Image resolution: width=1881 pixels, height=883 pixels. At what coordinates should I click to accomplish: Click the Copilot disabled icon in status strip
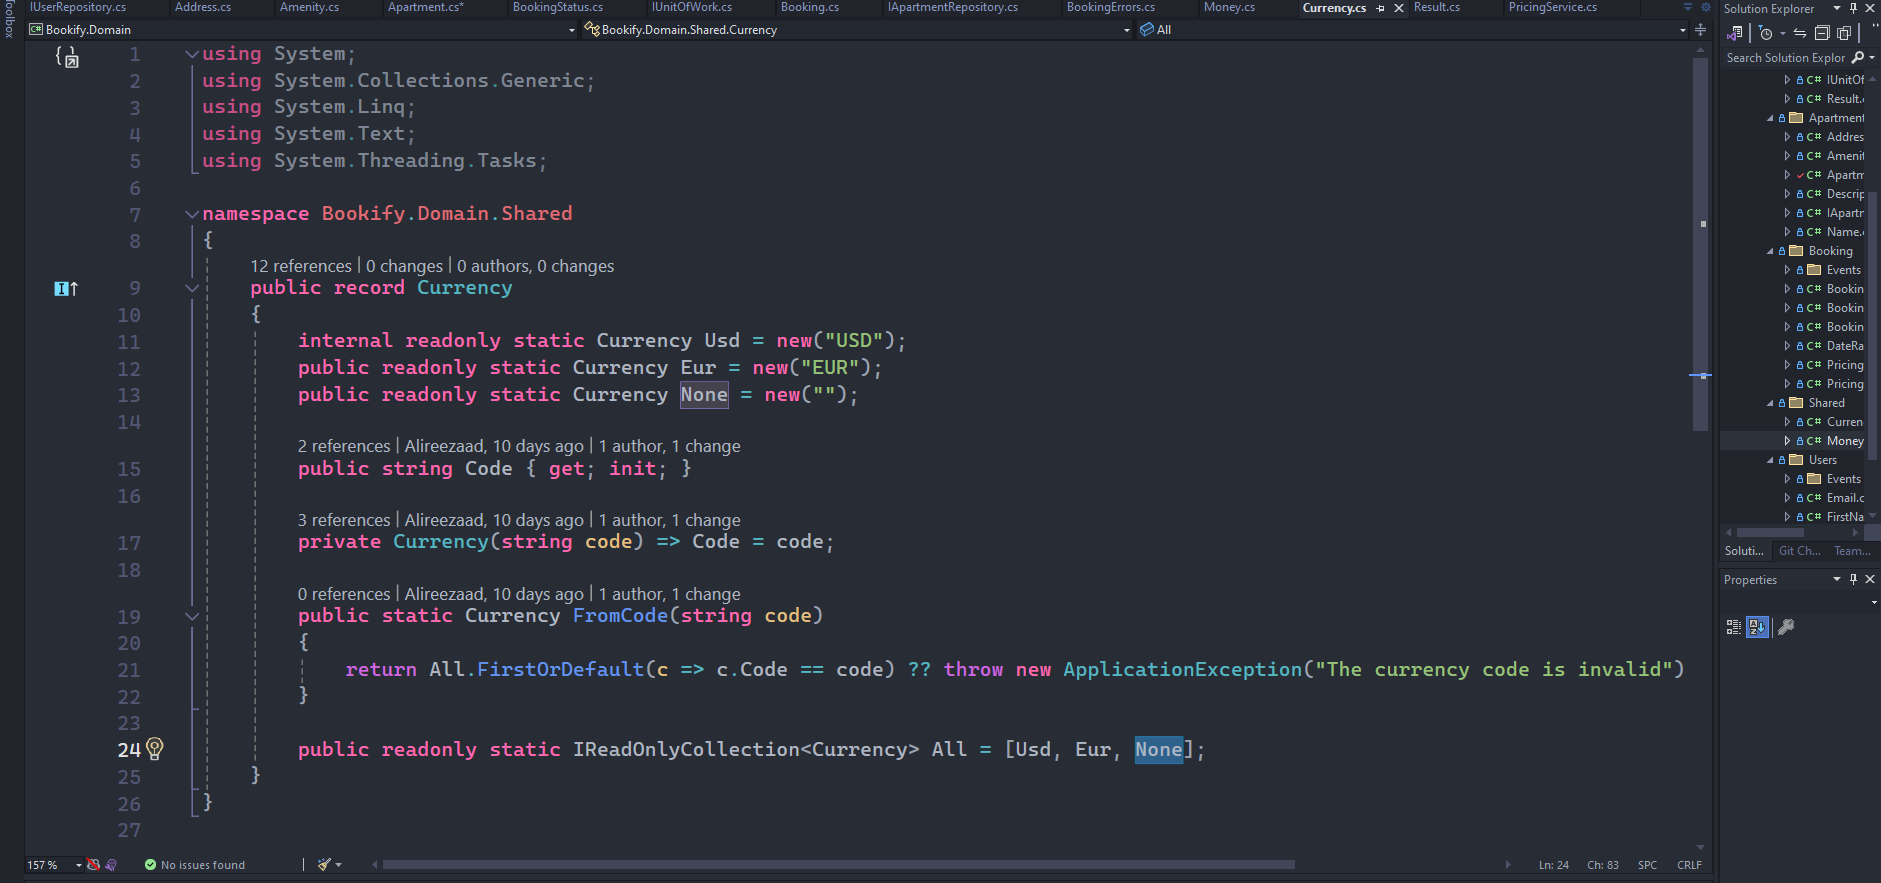93,865
